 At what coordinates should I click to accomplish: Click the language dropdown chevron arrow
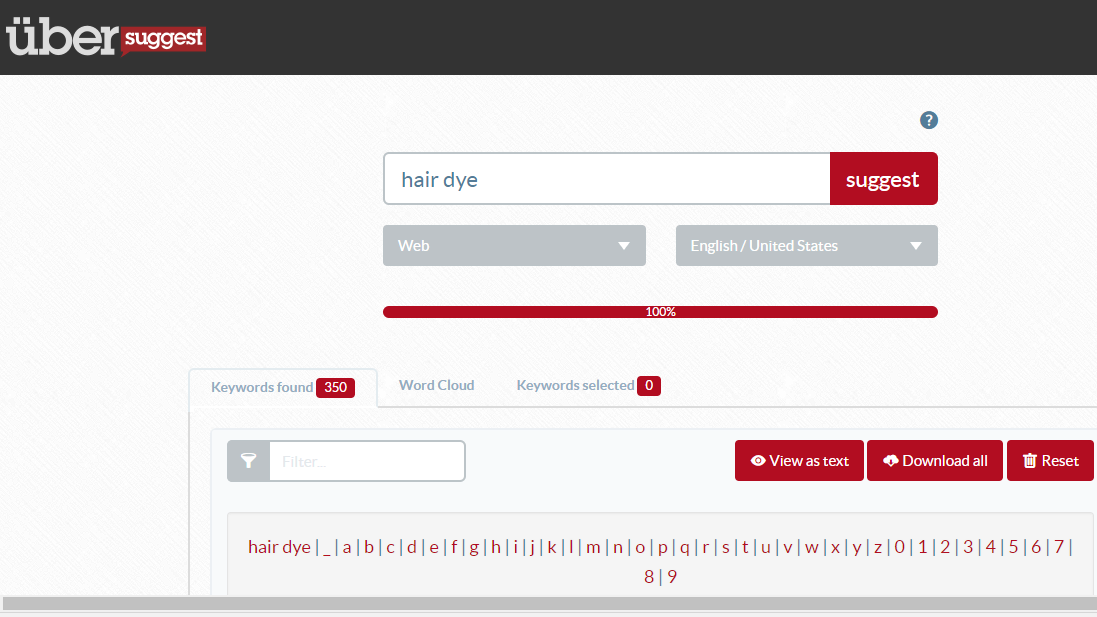tap(915, 245)
